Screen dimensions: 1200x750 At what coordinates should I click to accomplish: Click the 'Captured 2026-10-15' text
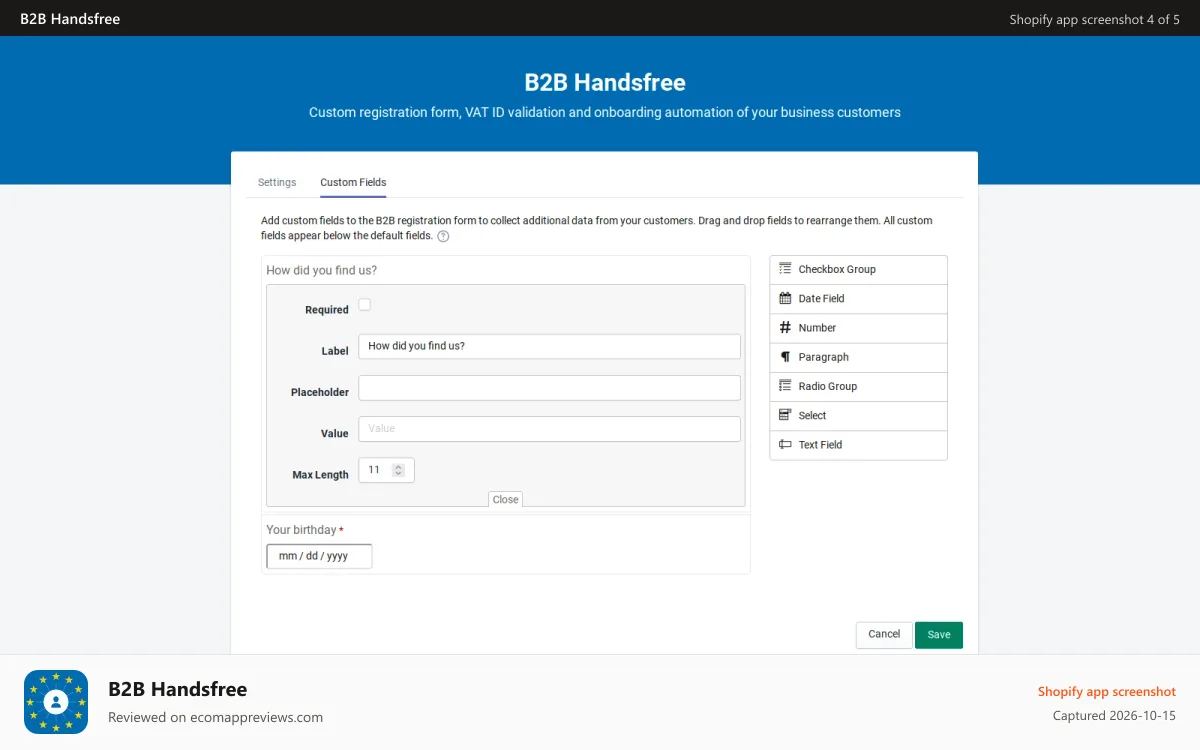[1114, 716]
